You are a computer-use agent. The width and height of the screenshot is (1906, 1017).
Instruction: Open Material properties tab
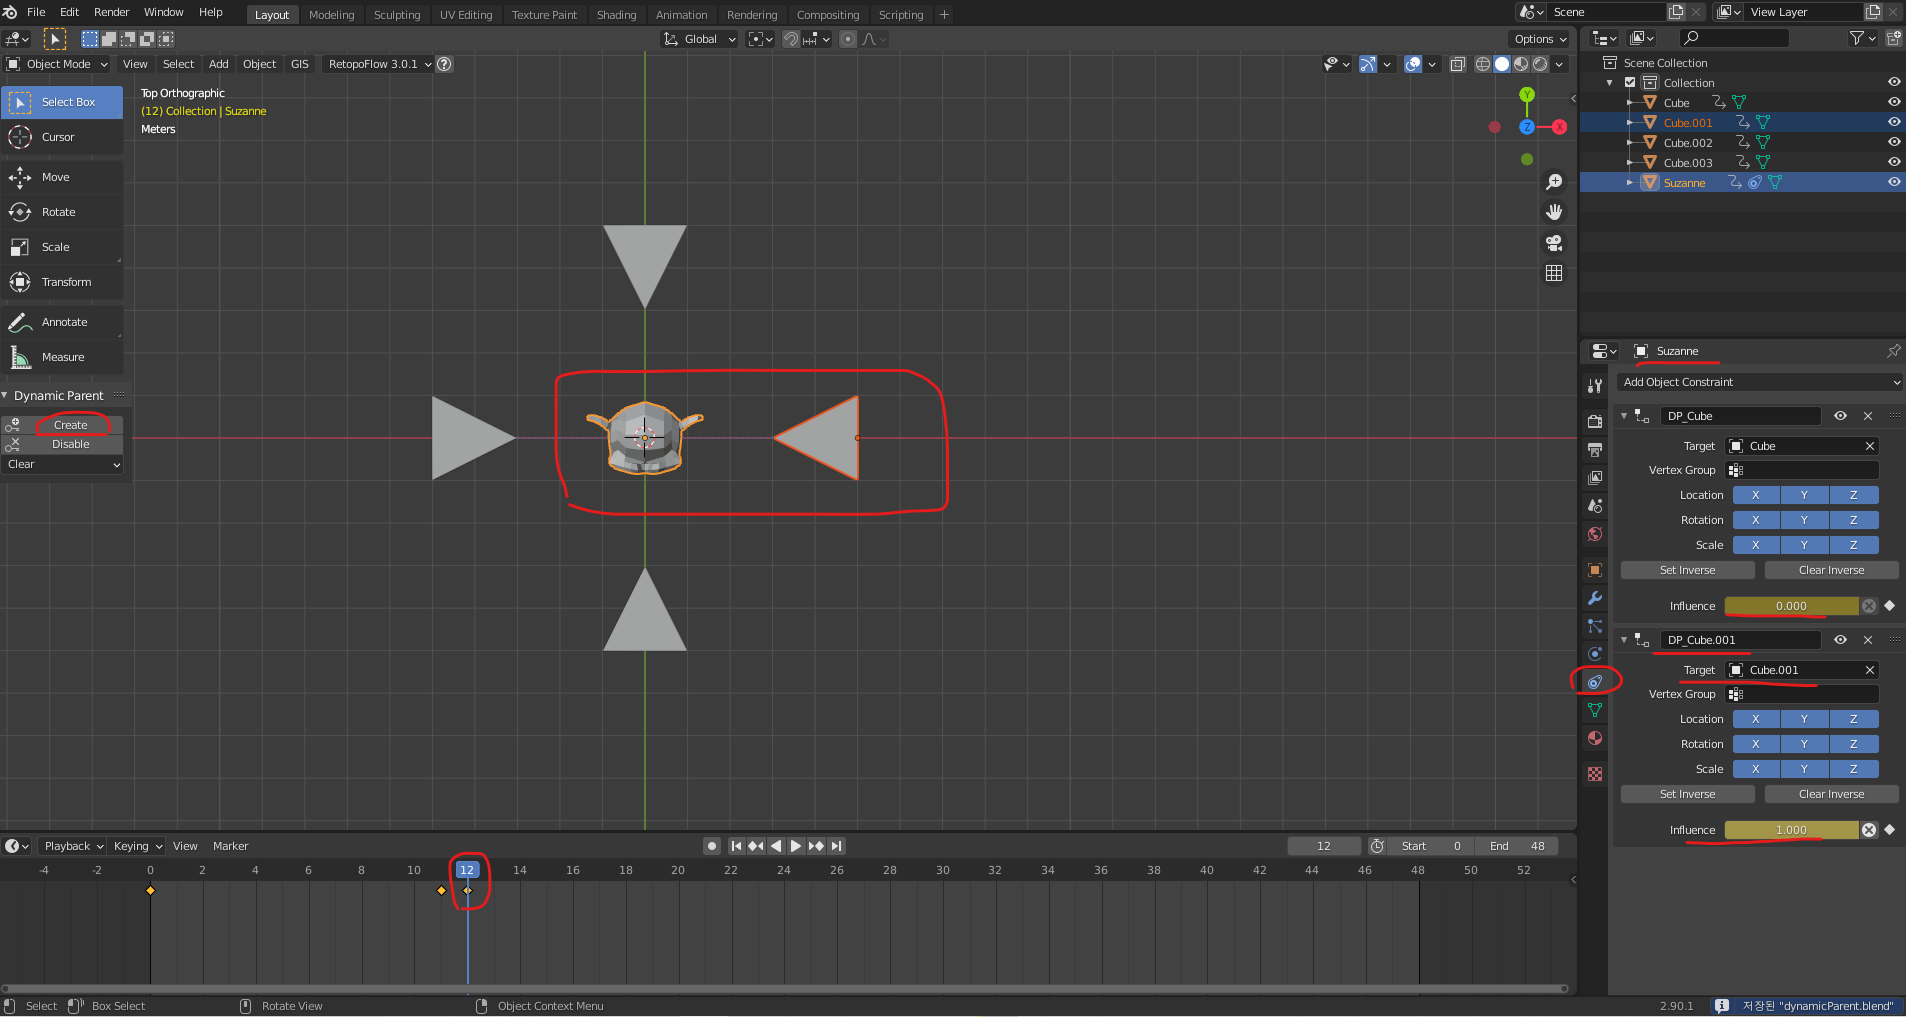click(x=1595, y=738)
